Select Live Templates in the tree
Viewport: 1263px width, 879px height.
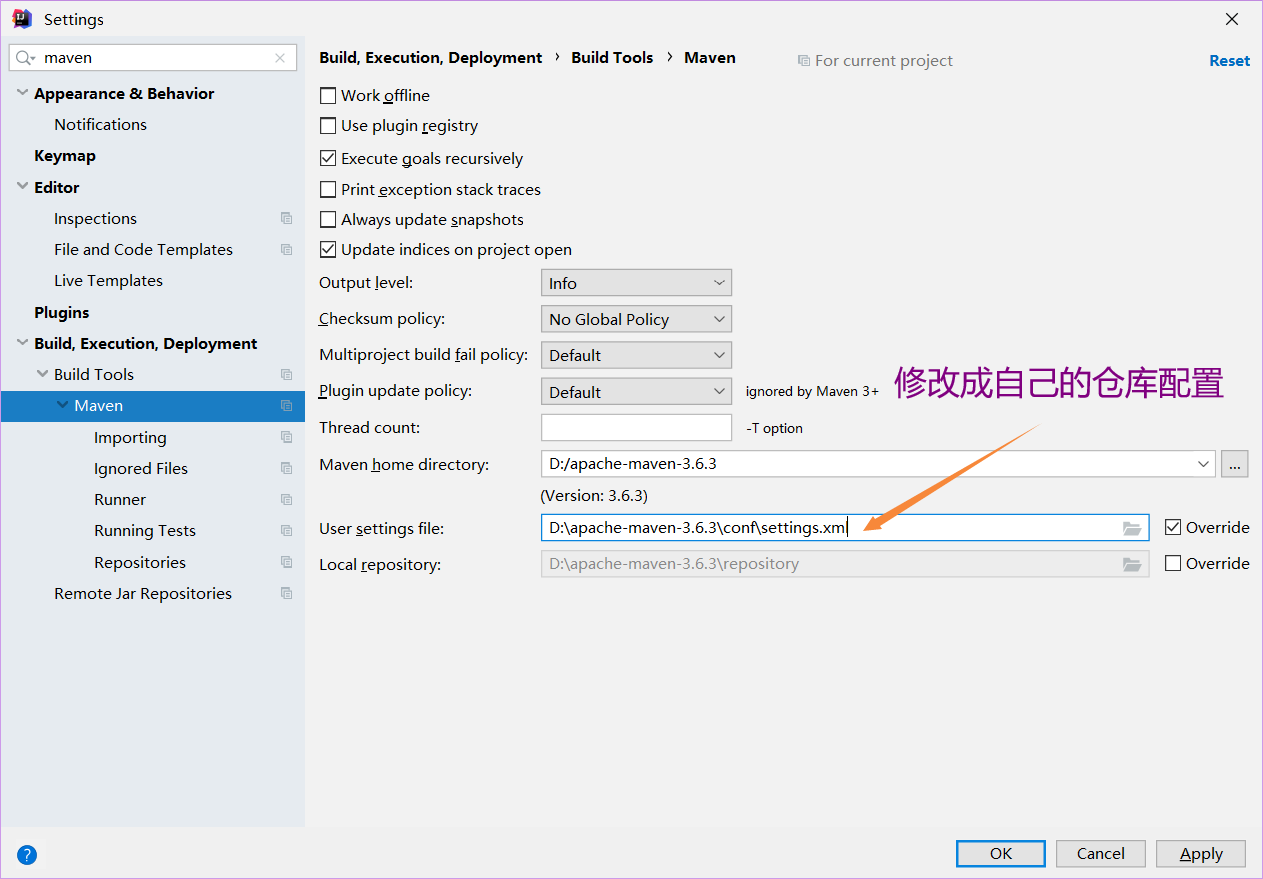[108, 280]
